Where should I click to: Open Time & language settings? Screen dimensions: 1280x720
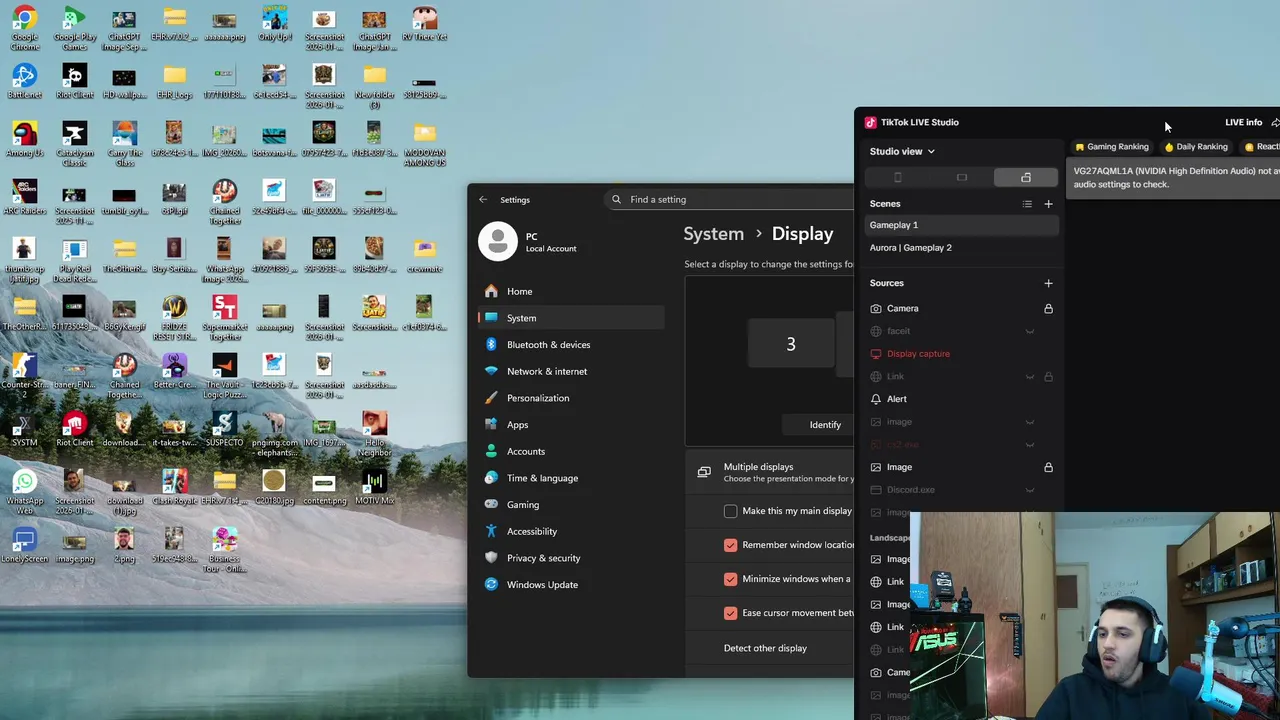tap(571, 478)
